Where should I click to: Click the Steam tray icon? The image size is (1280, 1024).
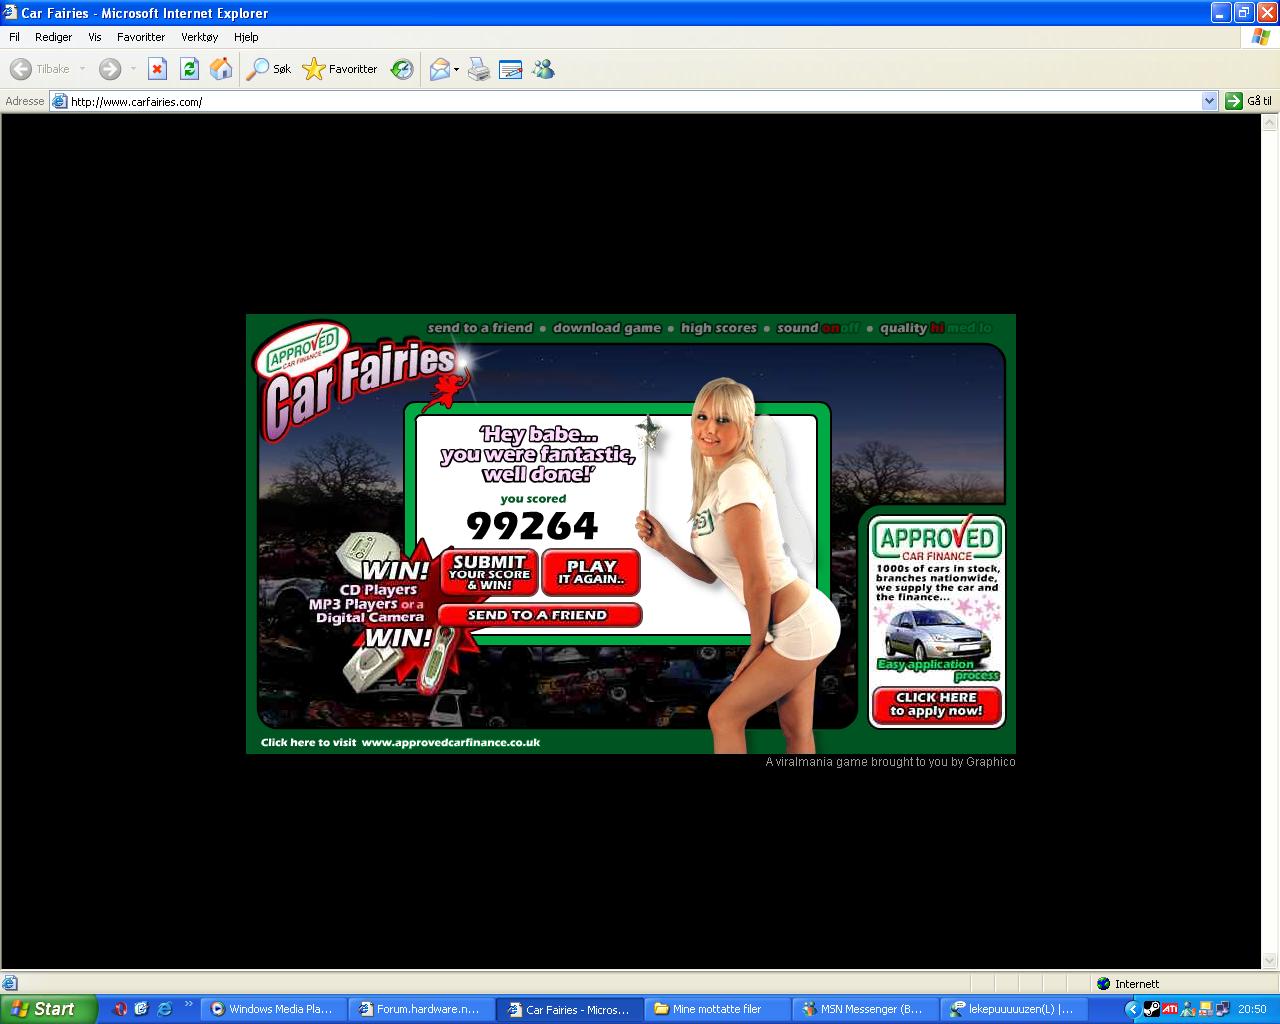tap(1151, 1009)
